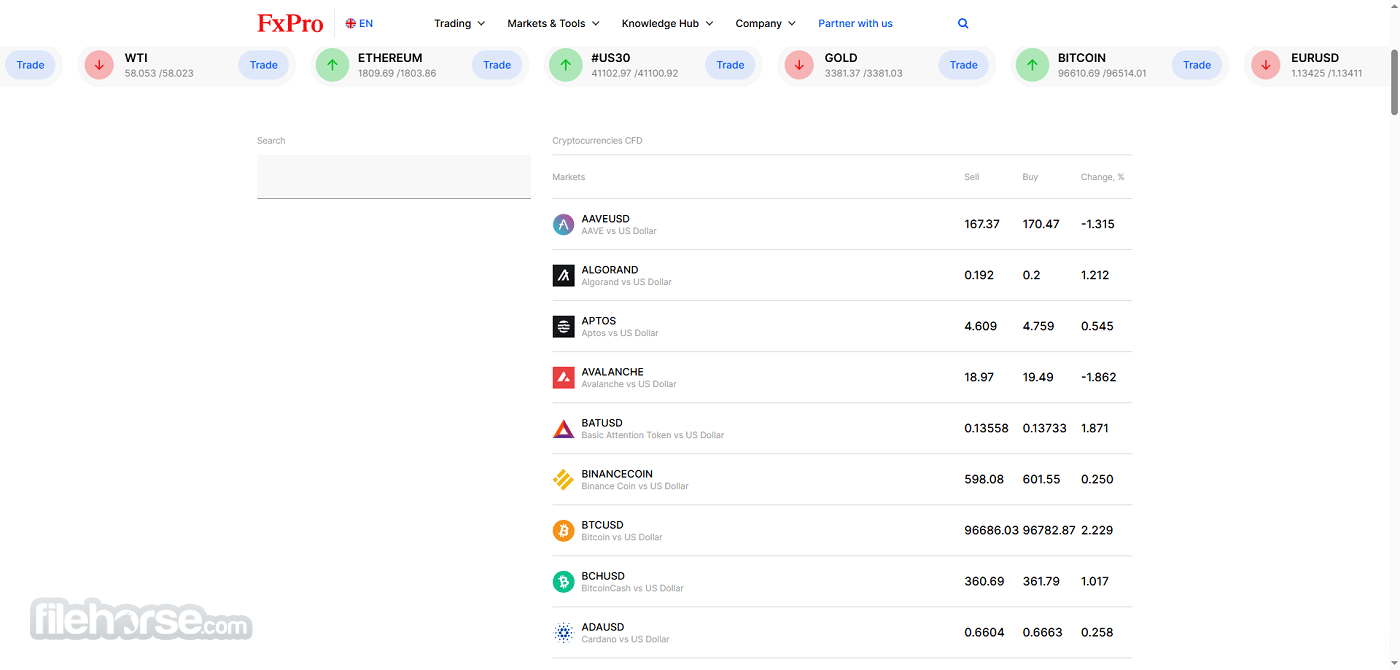Click the ADAUSD Cardano icon

pos(563,632)
